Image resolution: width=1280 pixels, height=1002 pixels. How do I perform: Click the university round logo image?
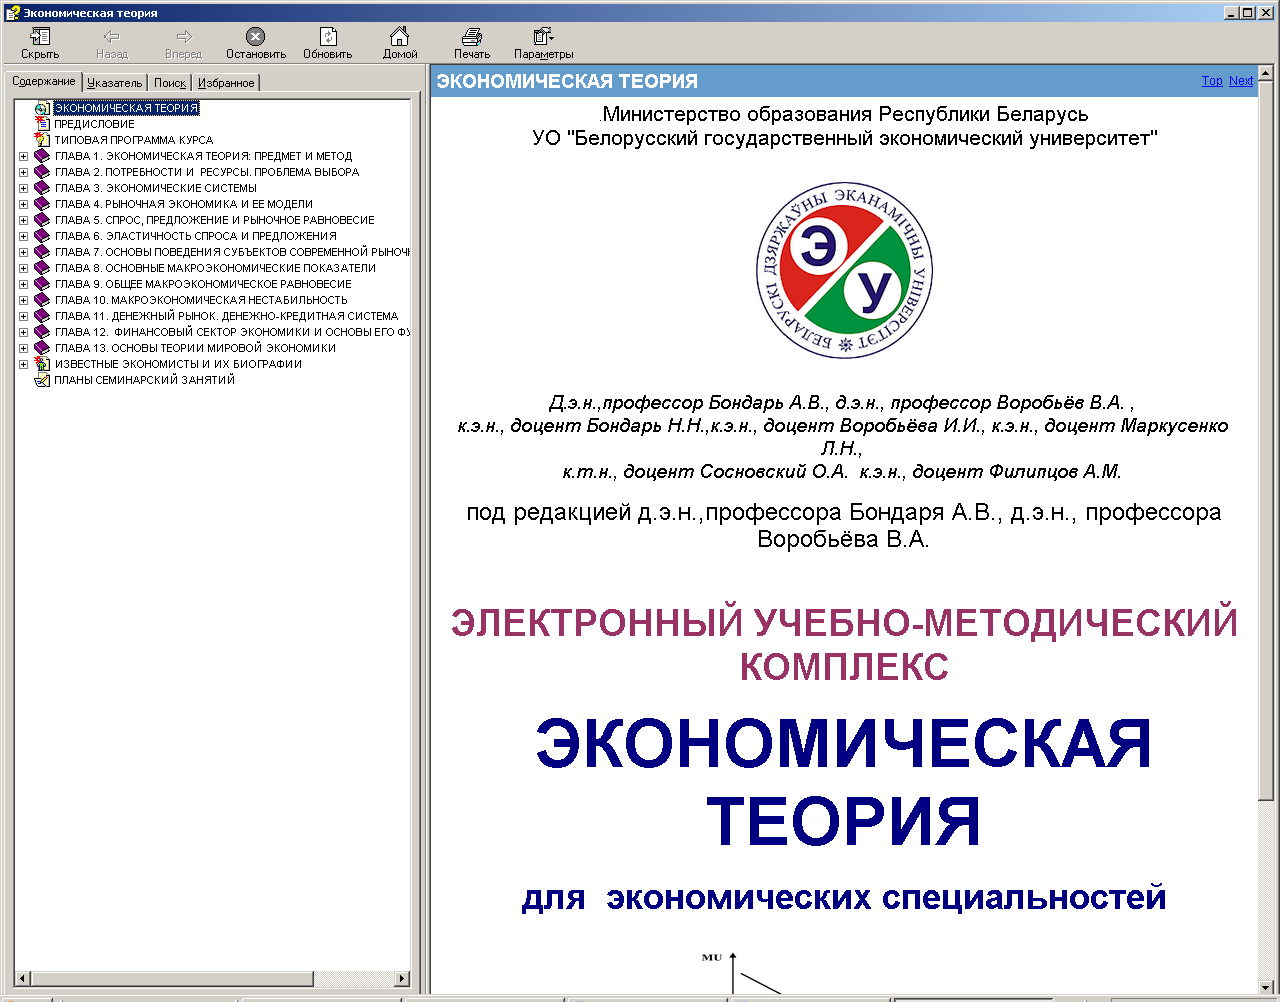[844, 270]
